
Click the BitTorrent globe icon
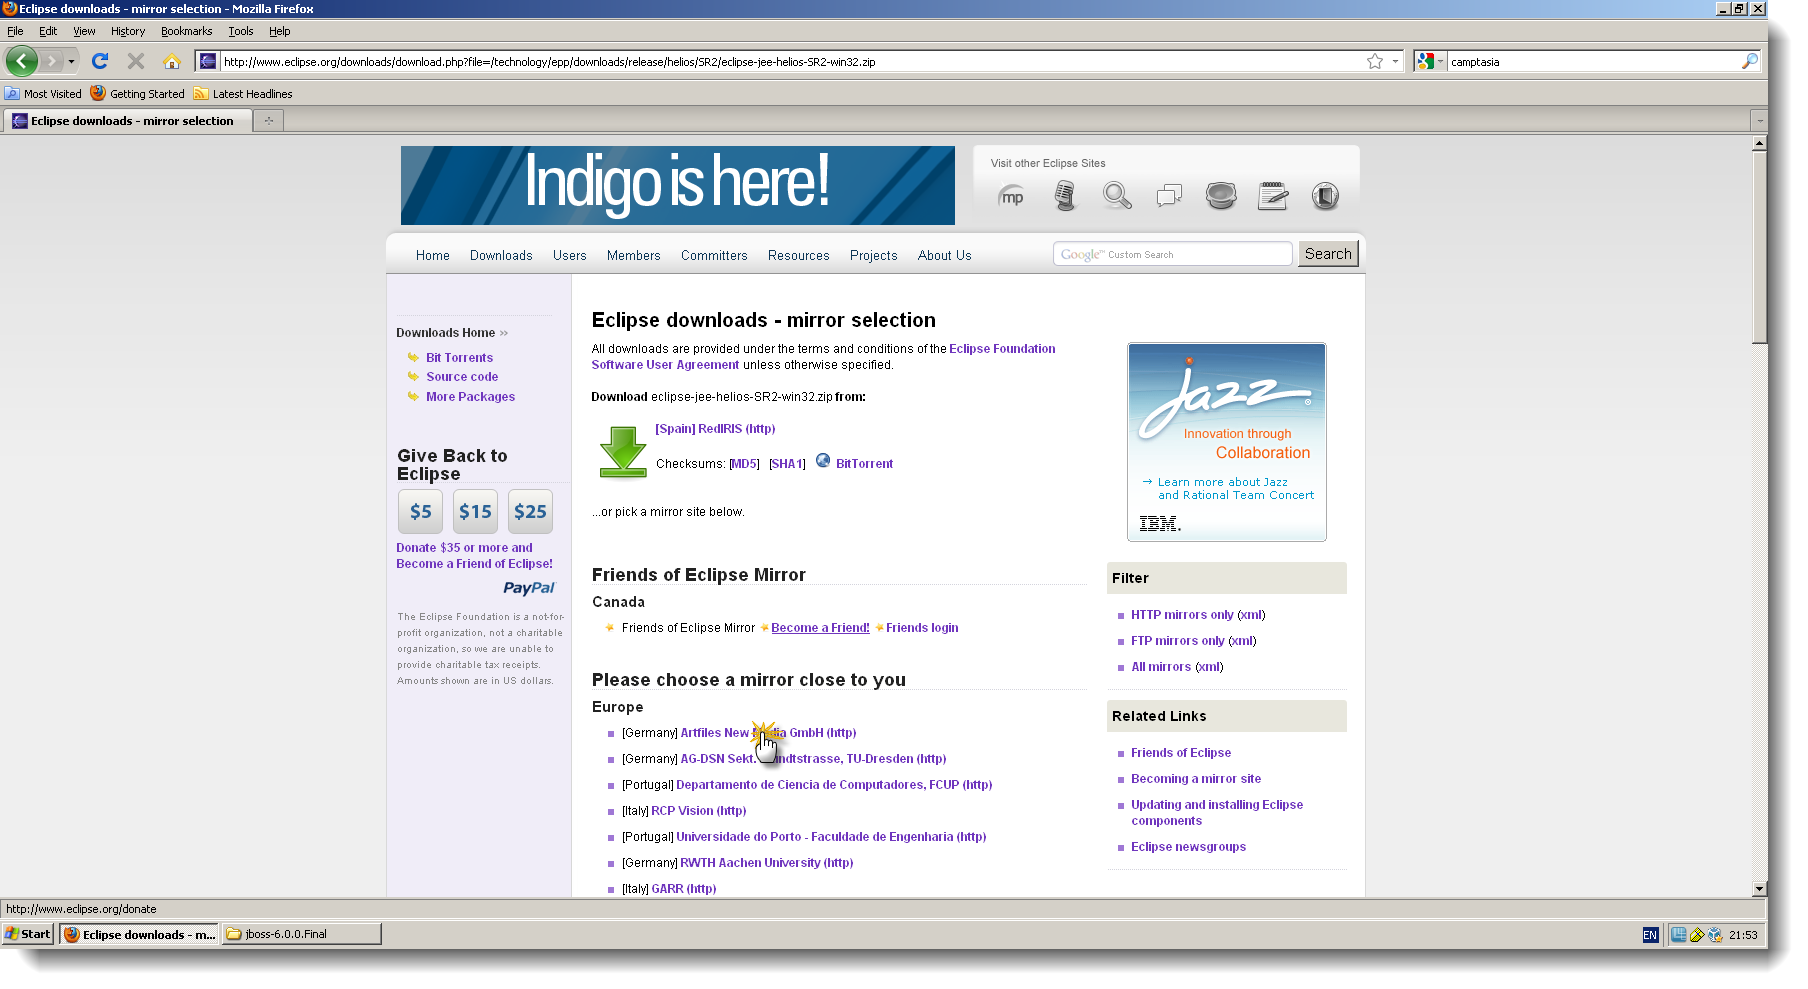pyautogui.click(x=823, y=461)
